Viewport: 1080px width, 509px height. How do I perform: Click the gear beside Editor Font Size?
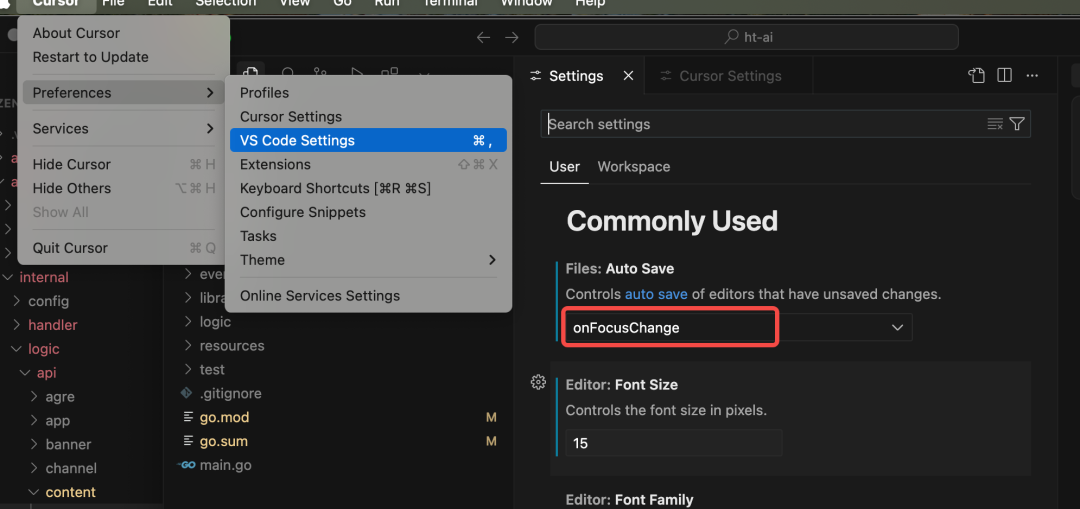pyautogui.click(x=539, y=382)
